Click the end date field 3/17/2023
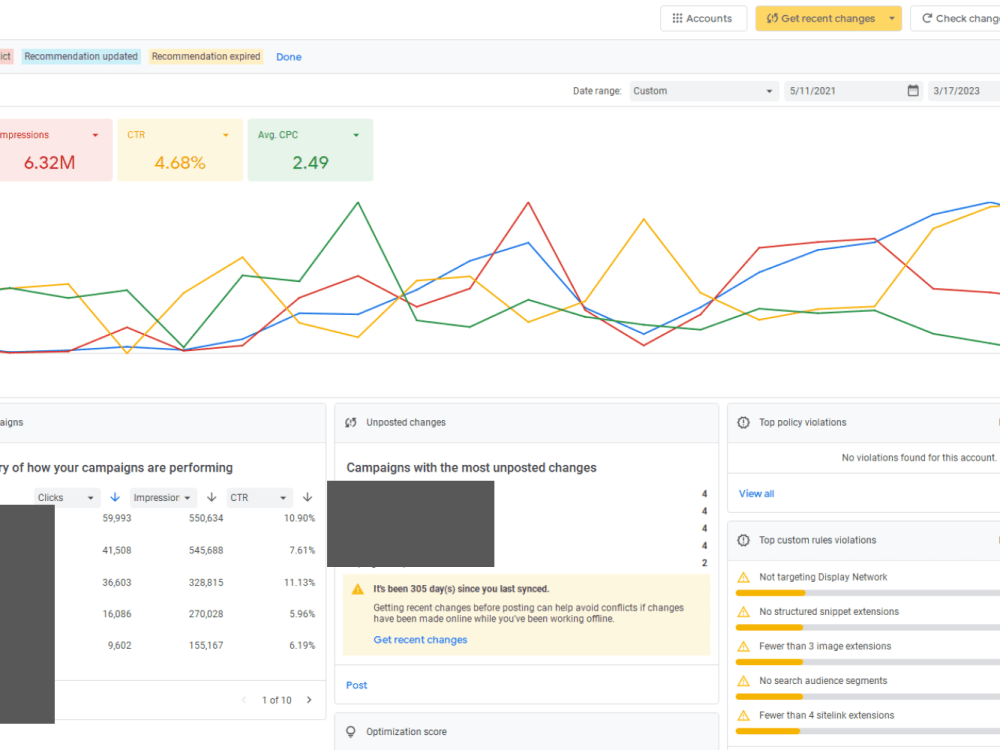This screenshot has height=750, width=1000. (964, 91)
